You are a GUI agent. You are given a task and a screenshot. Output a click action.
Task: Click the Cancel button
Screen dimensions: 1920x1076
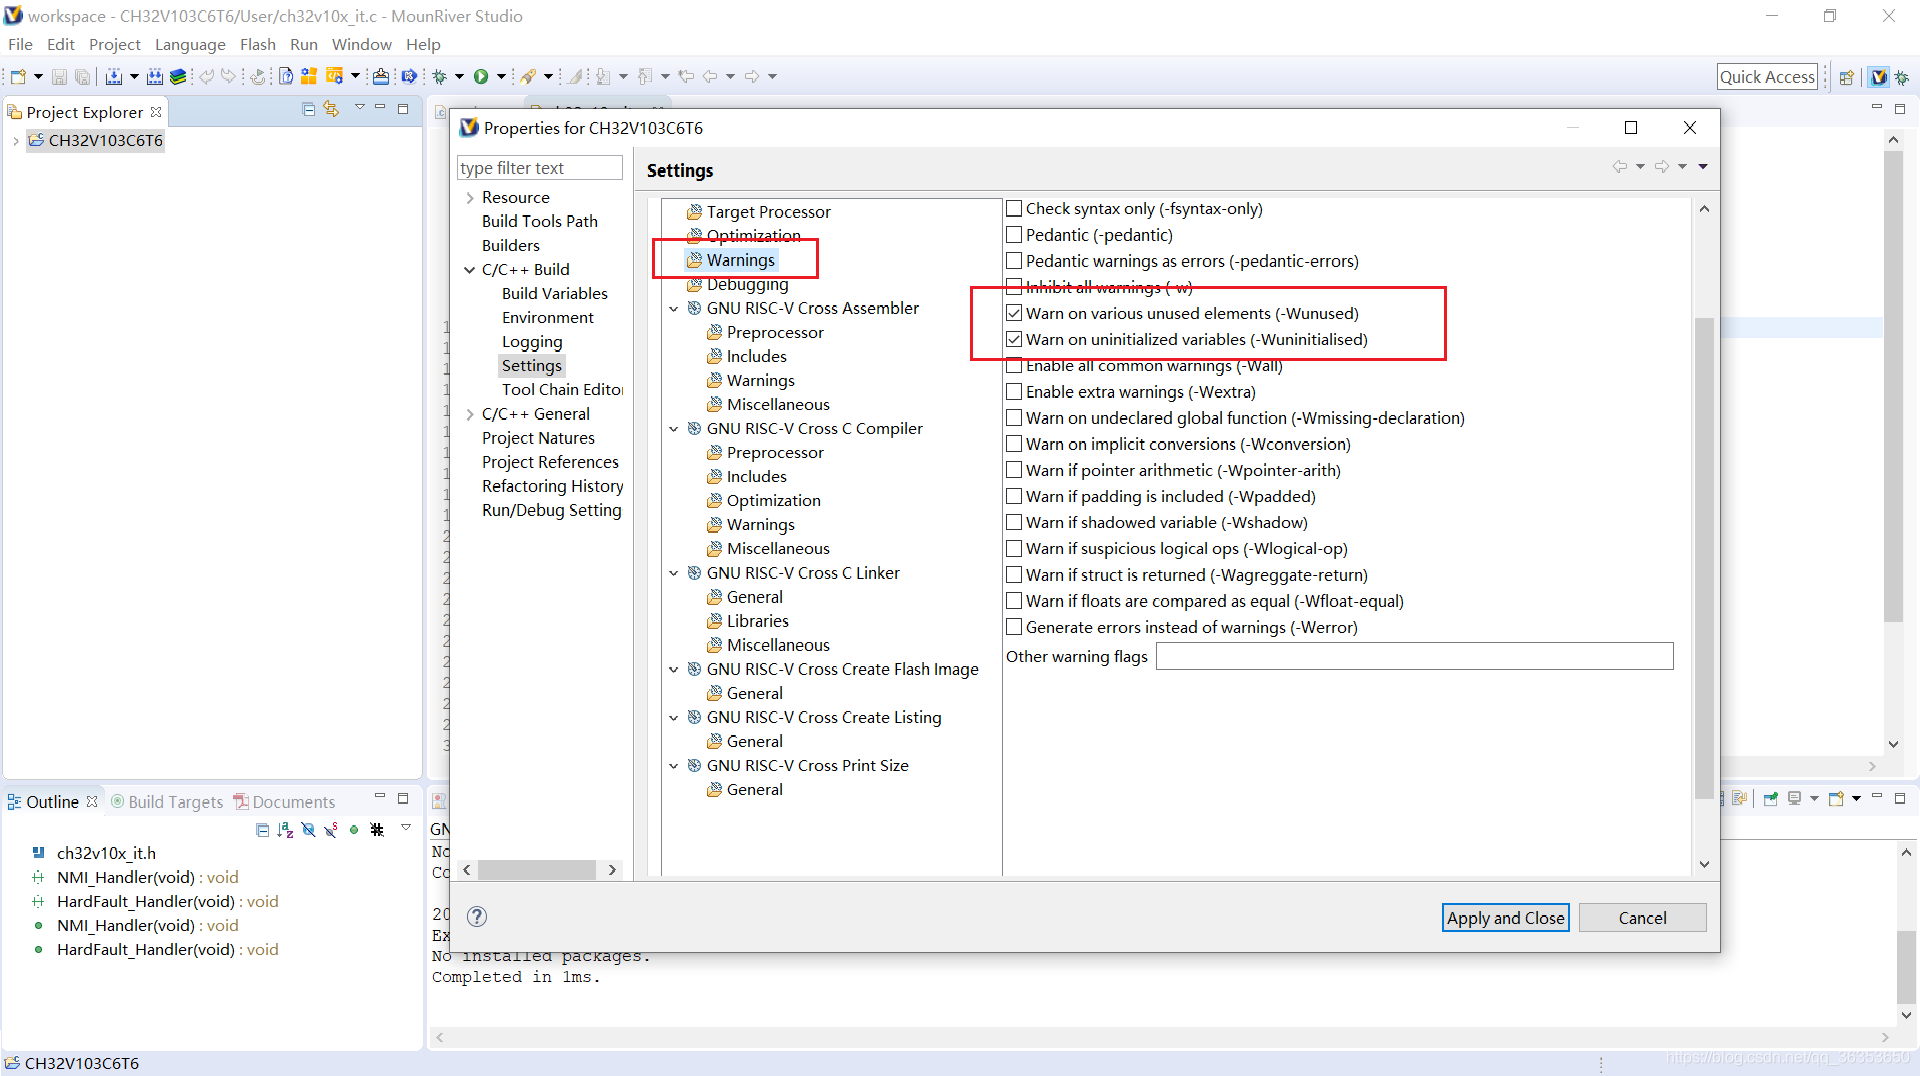(1642, 918)
